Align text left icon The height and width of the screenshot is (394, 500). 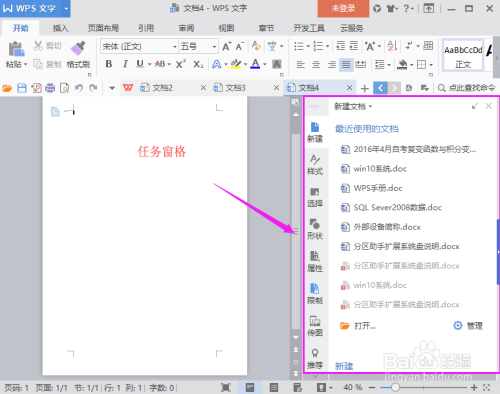tap(301, 64)
